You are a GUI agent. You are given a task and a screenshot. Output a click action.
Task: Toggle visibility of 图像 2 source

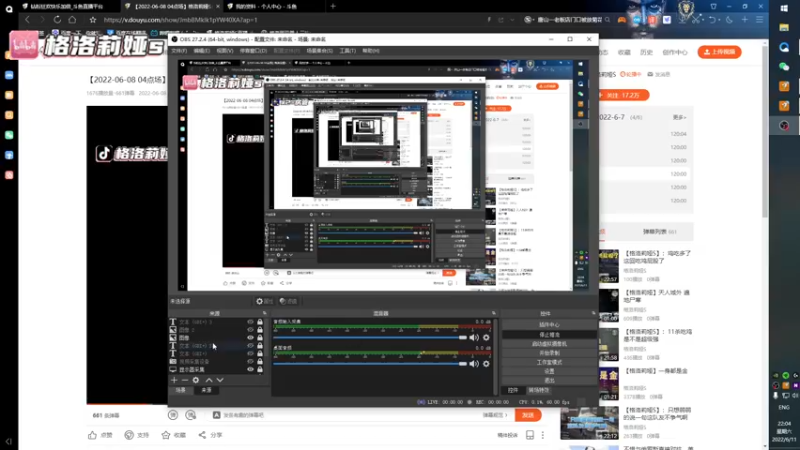pyautogui.click(x=250, y=330)
